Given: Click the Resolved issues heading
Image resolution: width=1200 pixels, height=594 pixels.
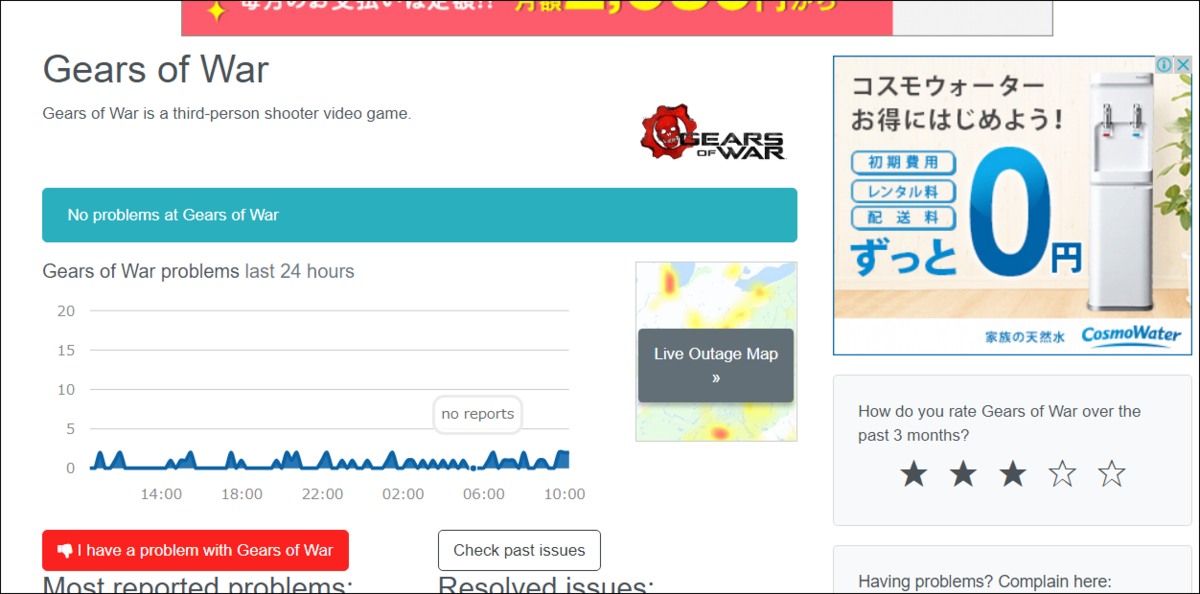Looking at the screenshot, I should coord(546,584).
